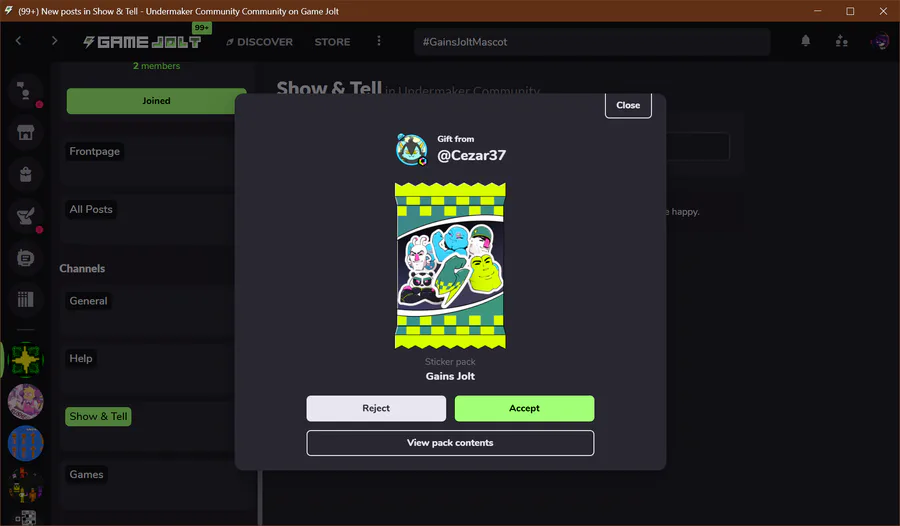
Task: Minimize the Game Jolt window
Action: pyautogui.click(x=817, y=11)
